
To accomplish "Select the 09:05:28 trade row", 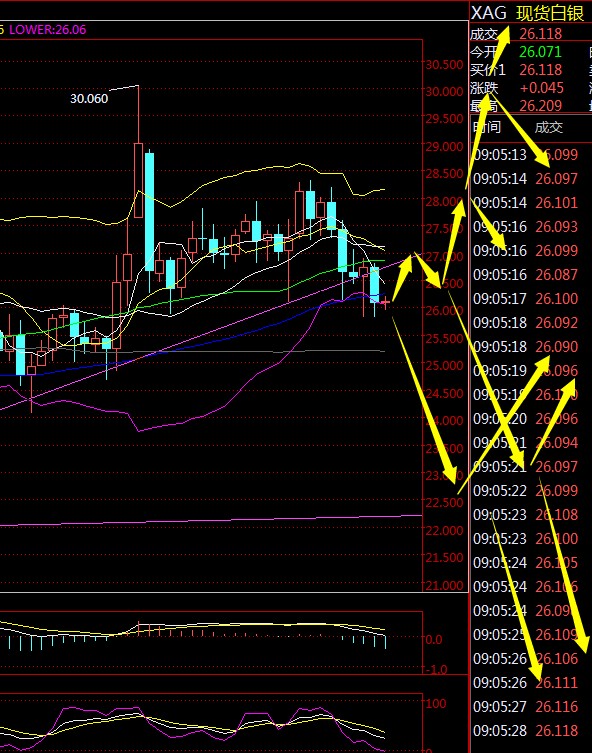I will pos(525,730).
